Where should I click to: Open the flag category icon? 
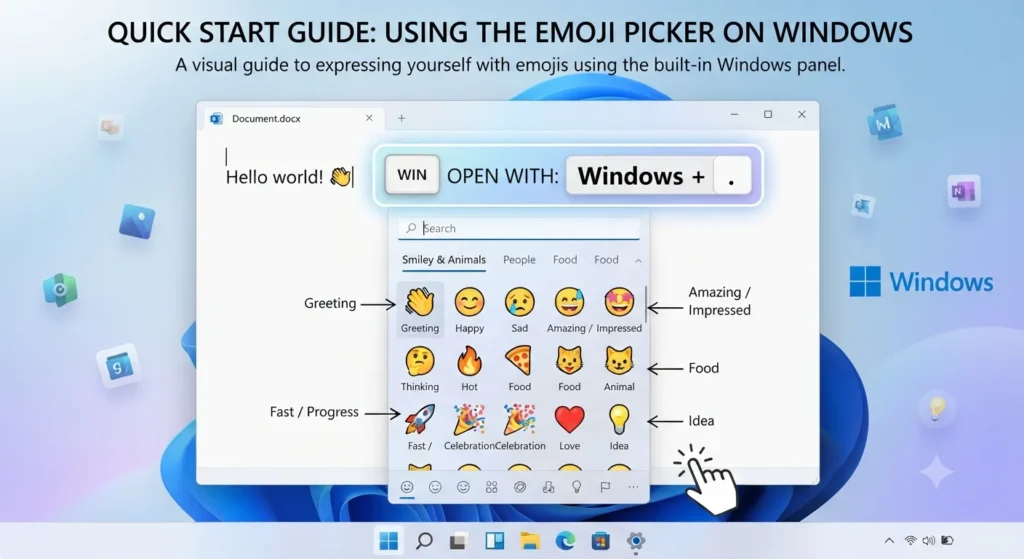pyautogui.click(x=605, y=487)
